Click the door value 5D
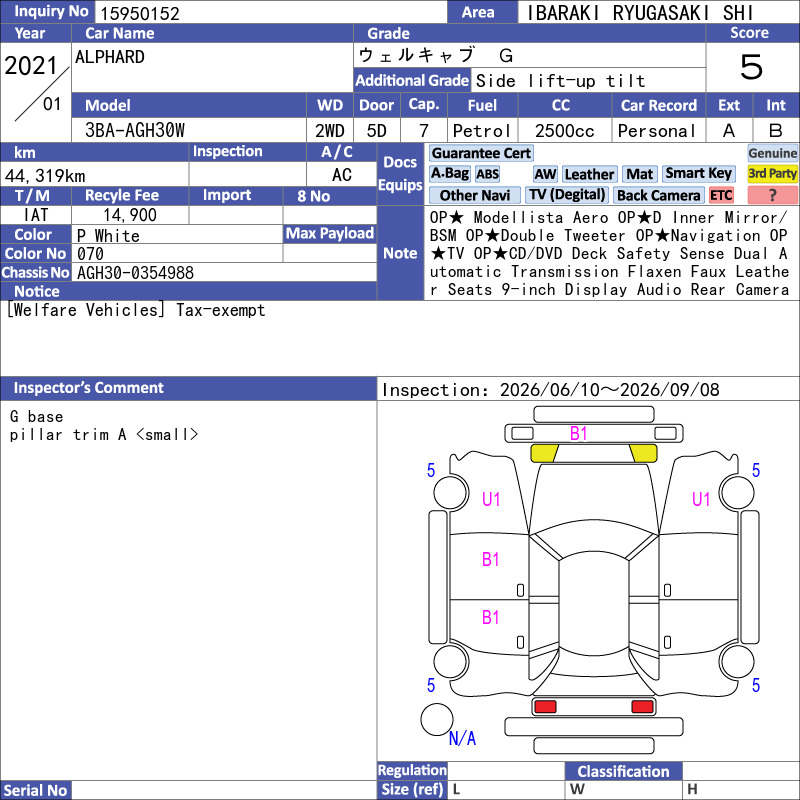The width and height of the screenshot is (800, 800). coord(377,131)
